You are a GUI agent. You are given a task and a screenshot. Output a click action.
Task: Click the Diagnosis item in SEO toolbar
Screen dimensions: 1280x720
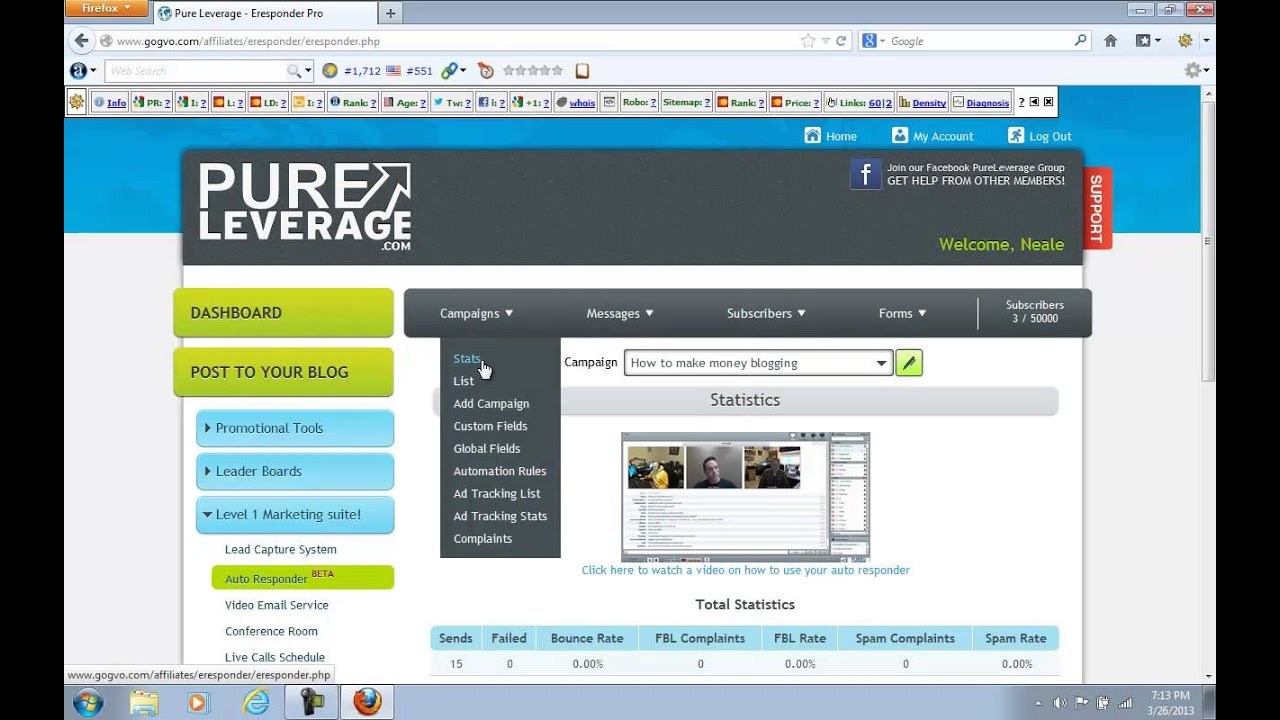(981, 102)
